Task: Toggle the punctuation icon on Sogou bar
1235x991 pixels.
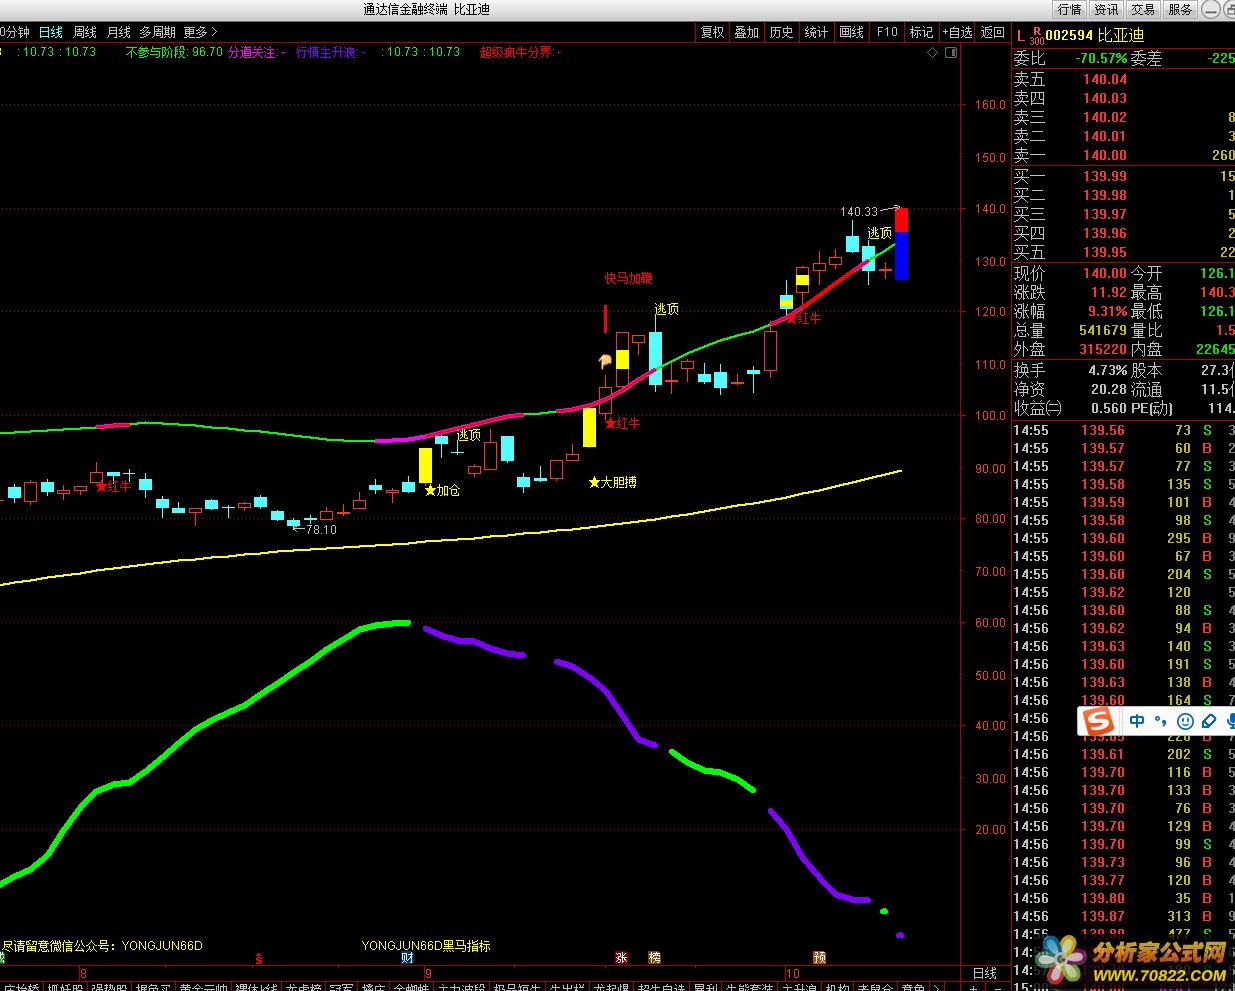Action: point(1161,721)
